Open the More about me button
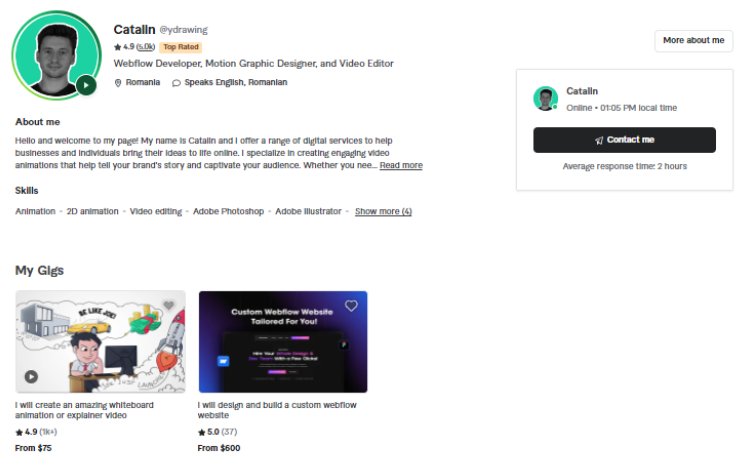 694,40
